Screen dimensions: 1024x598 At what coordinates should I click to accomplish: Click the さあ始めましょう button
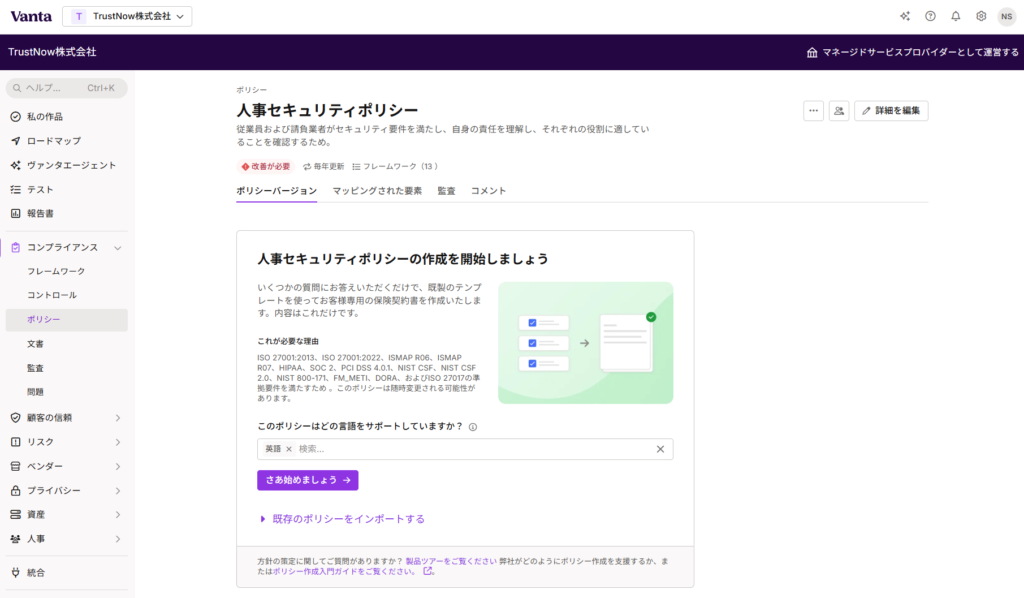tap(307, 481)
